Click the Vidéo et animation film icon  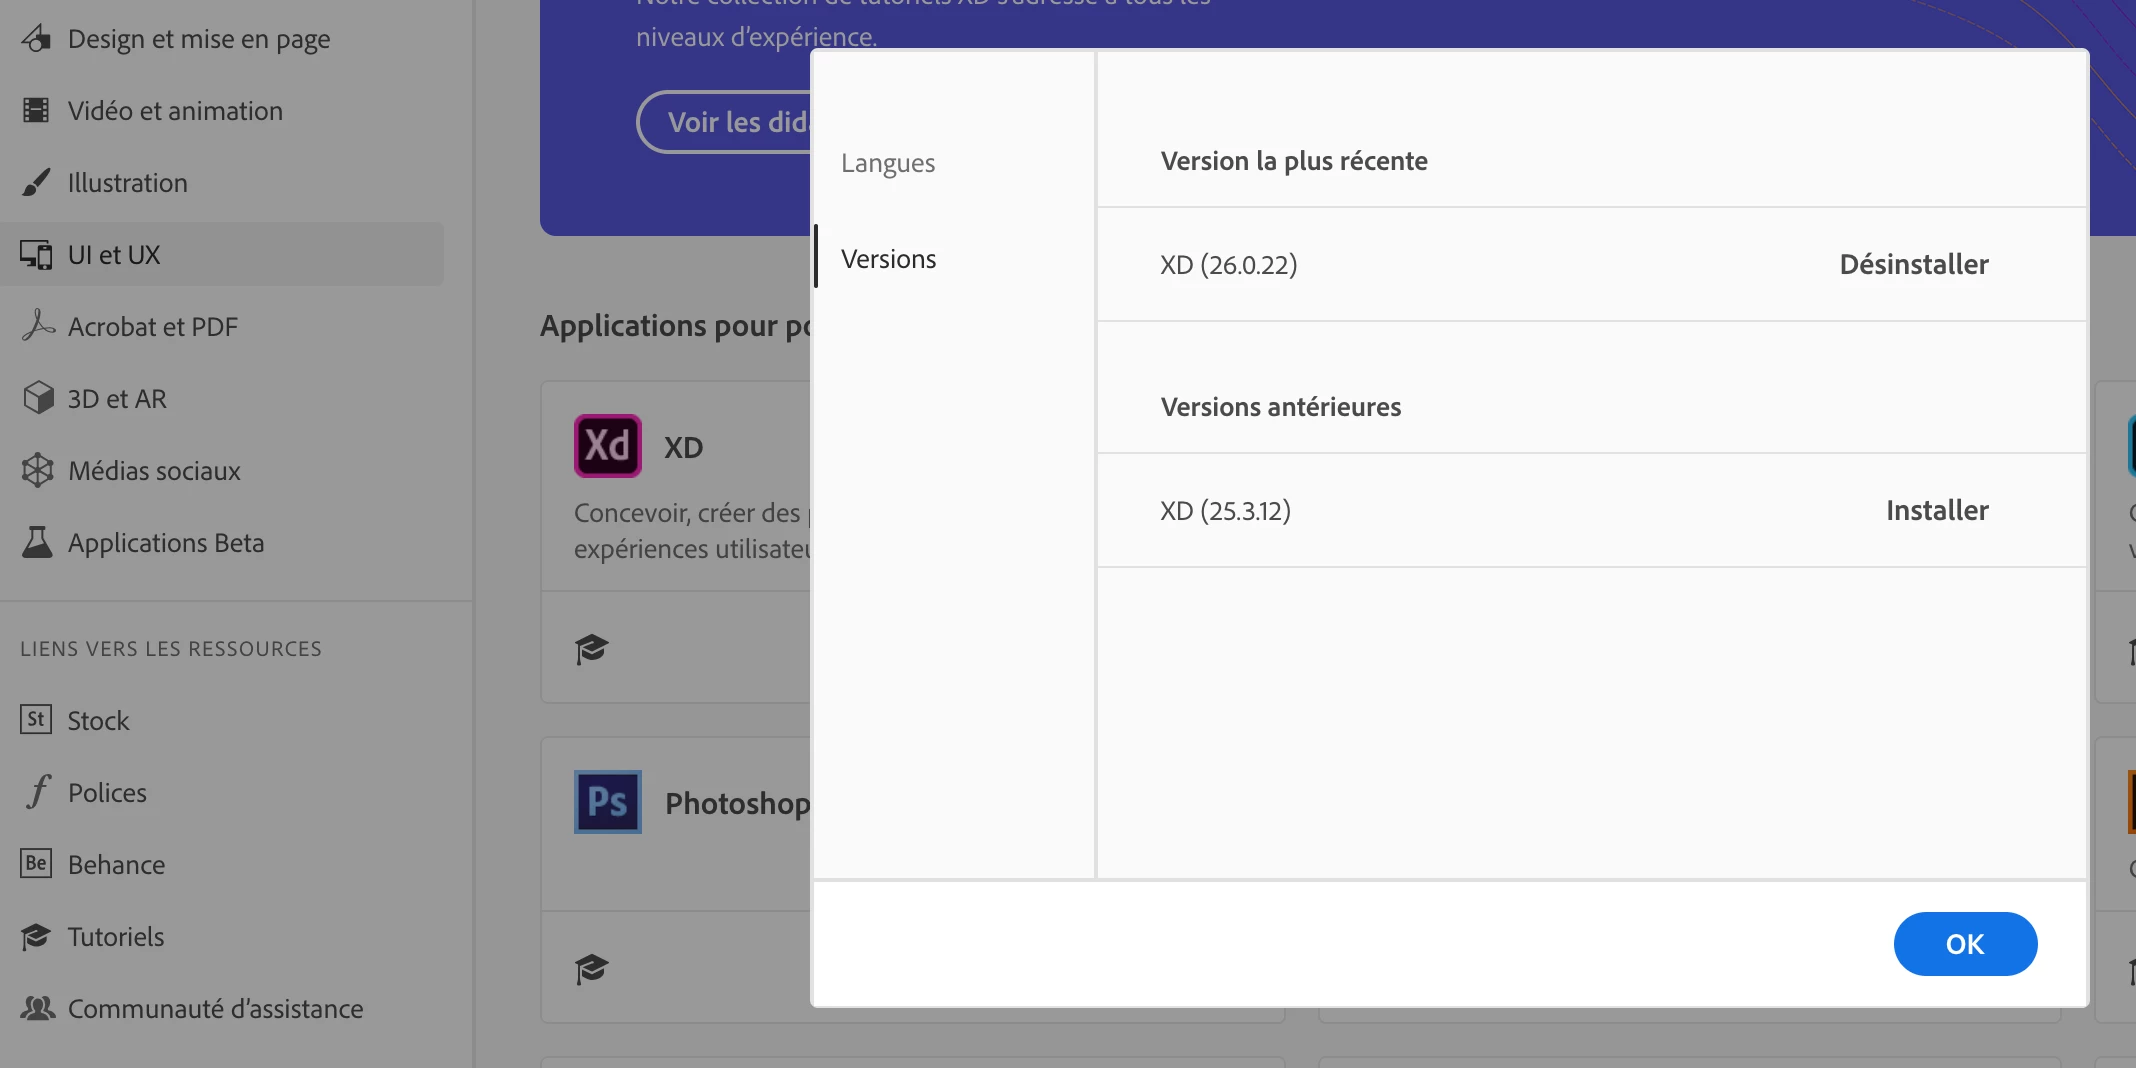coord(36,110)
